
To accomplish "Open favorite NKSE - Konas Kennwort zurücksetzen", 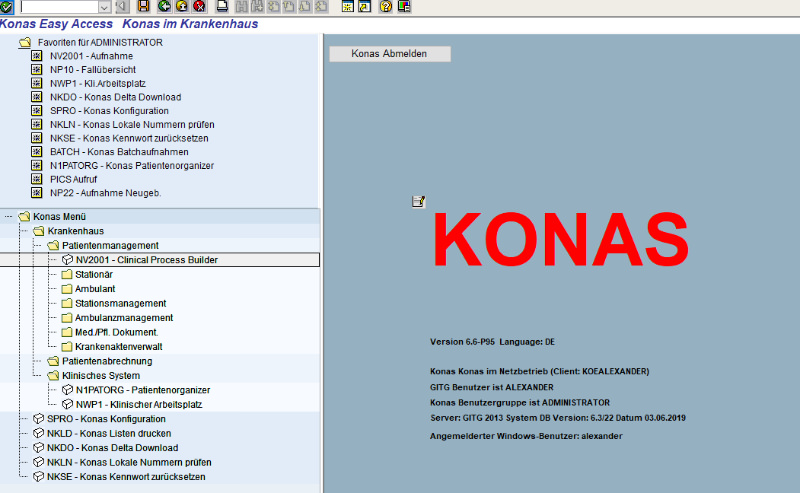I will coord(129,138).
